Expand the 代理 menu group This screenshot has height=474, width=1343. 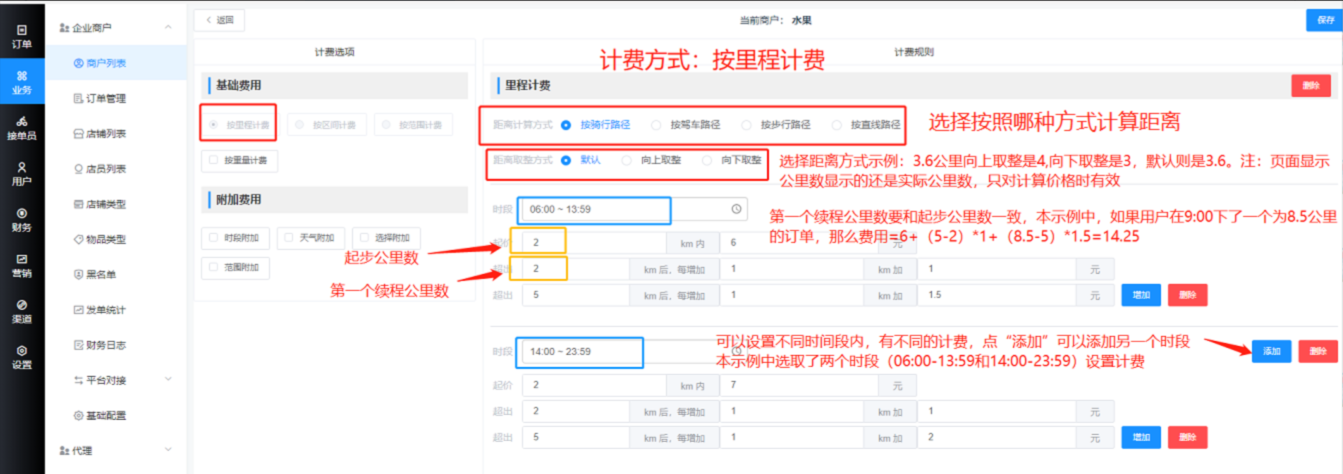[167, 451]
